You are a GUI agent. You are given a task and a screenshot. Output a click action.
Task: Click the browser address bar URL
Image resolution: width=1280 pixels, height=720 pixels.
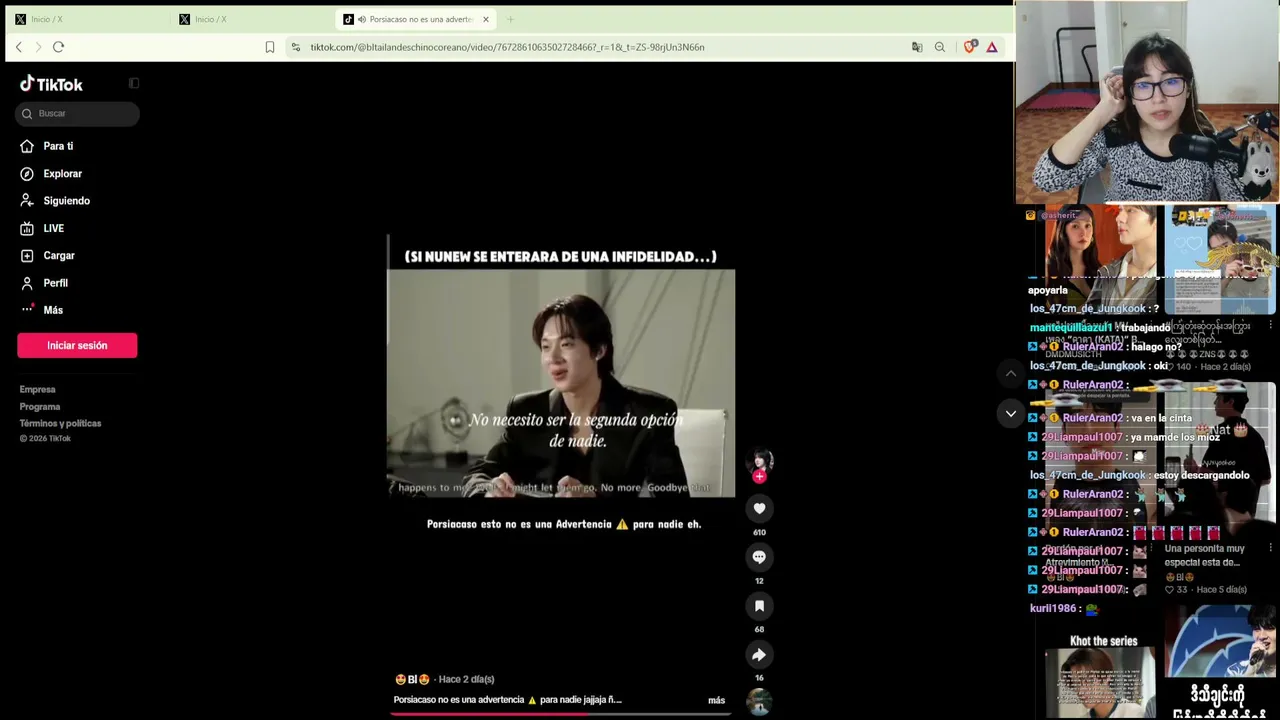(x=507, y=47)
